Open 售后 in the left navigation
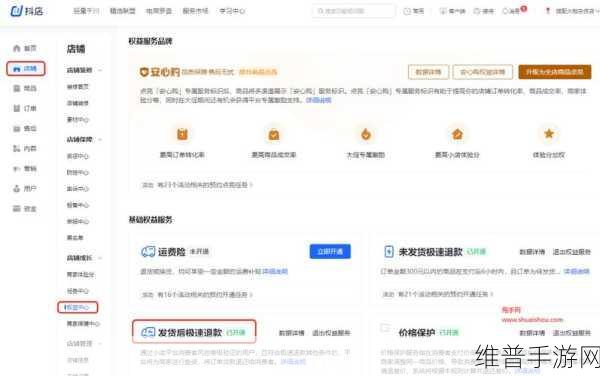 25,129
